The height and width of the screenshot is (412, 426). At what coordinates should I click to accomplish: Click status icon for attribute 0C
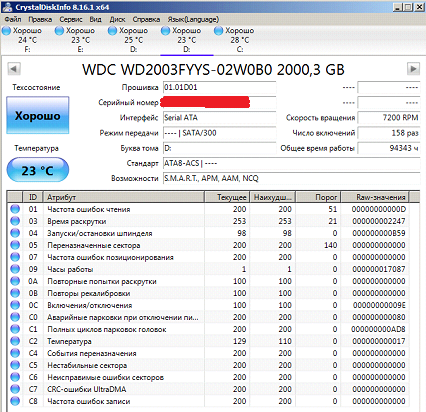coord(15,305)
